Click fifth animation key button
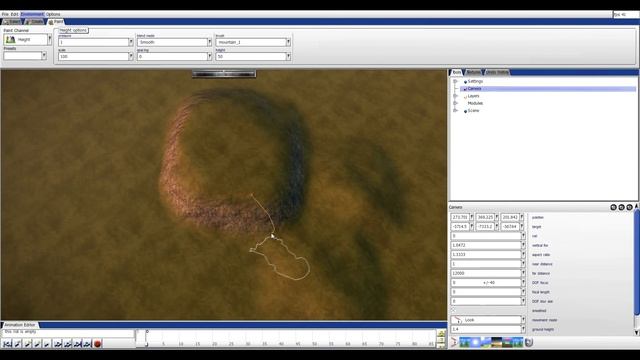Image resolution: width=640 pixels, height=360 pixels. 47,344
